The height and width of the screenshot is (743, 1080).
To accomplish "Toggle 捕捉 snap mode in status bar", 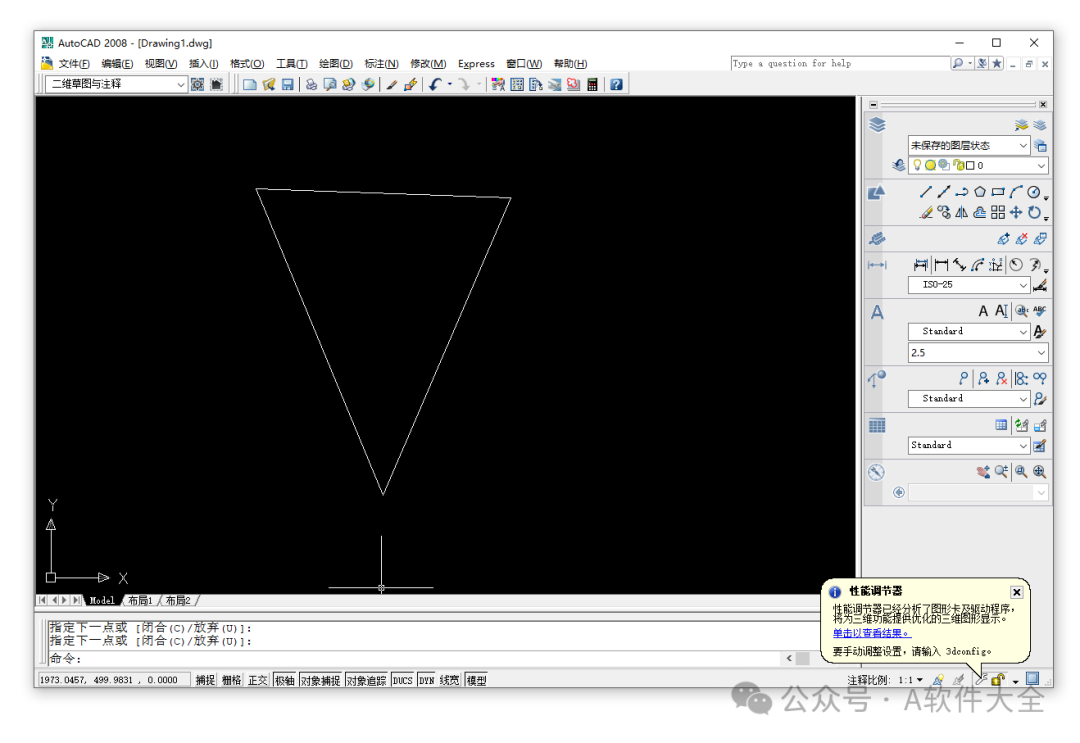I will point(205,680).
